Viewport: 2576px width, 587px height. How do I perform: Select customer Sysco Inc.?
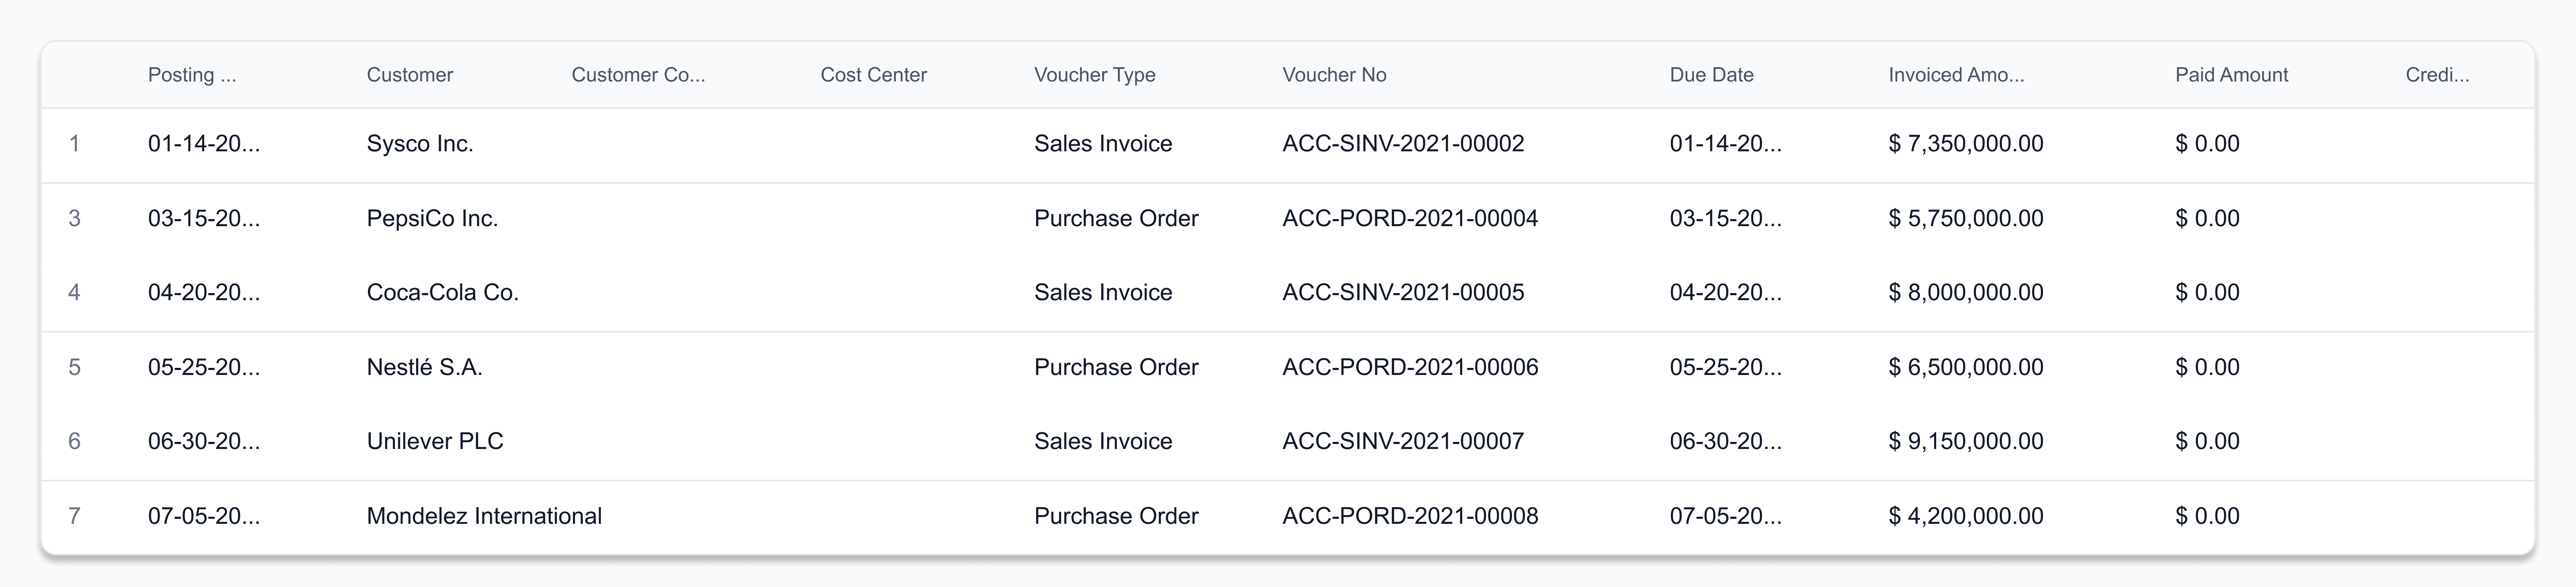coord(419,143)
